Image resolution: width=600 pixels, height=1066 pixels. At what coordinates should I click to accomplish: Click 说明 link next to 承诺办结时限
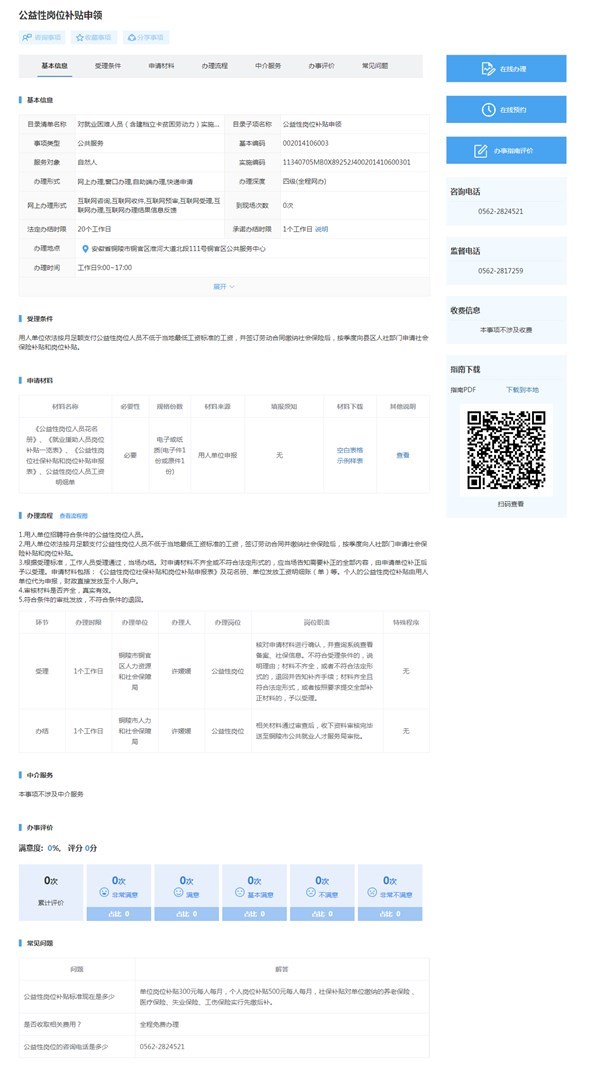(x=321, y=229)
